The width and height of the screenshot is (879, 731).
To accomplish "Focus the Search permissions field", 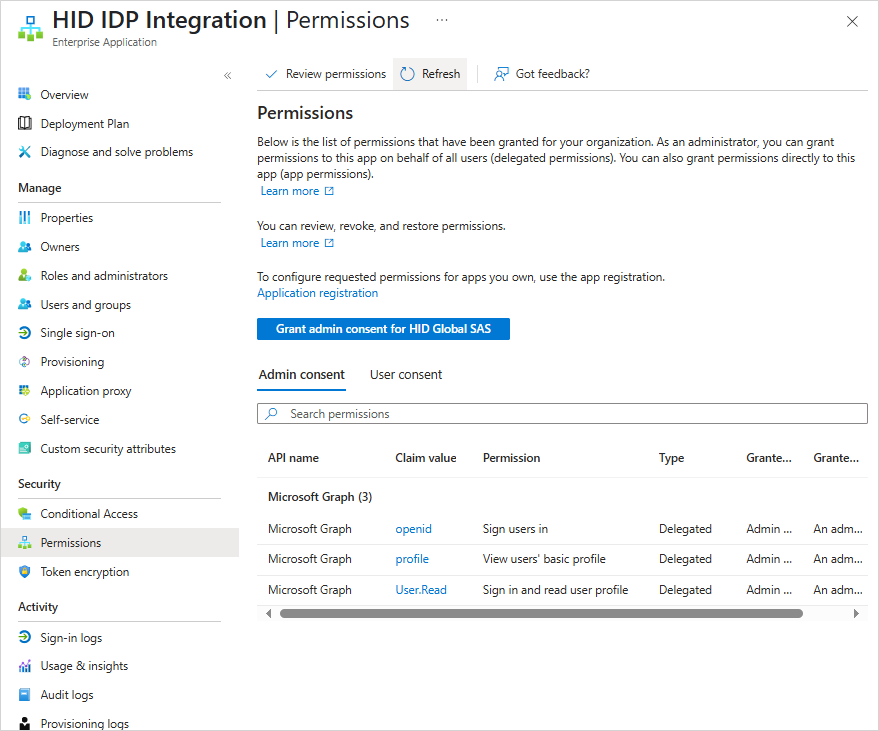I will click(562, 414).
